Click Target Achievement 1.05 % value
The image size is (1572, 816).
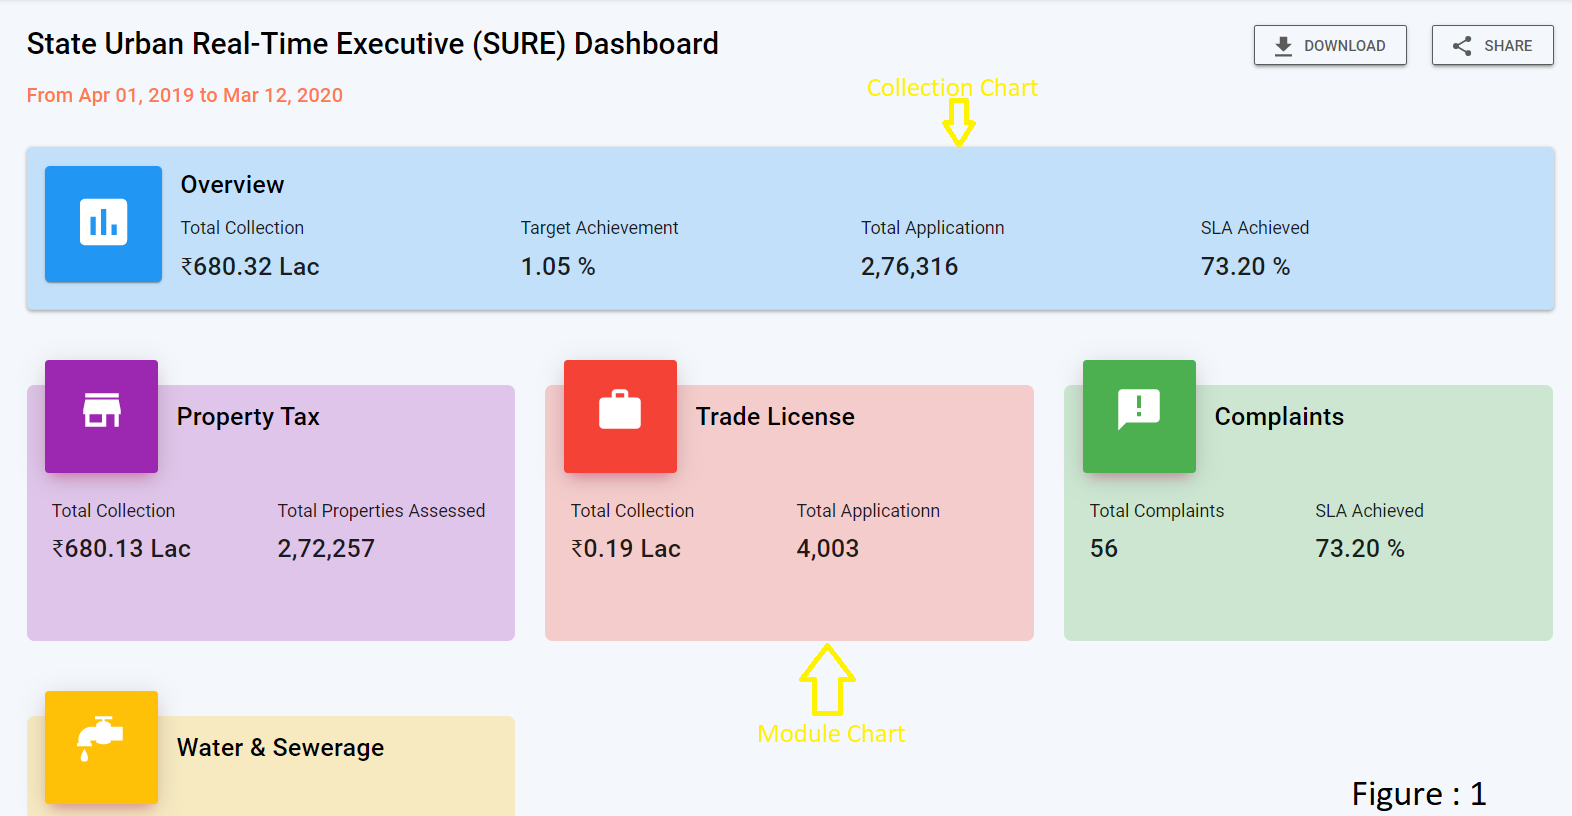tap(558, 267)
